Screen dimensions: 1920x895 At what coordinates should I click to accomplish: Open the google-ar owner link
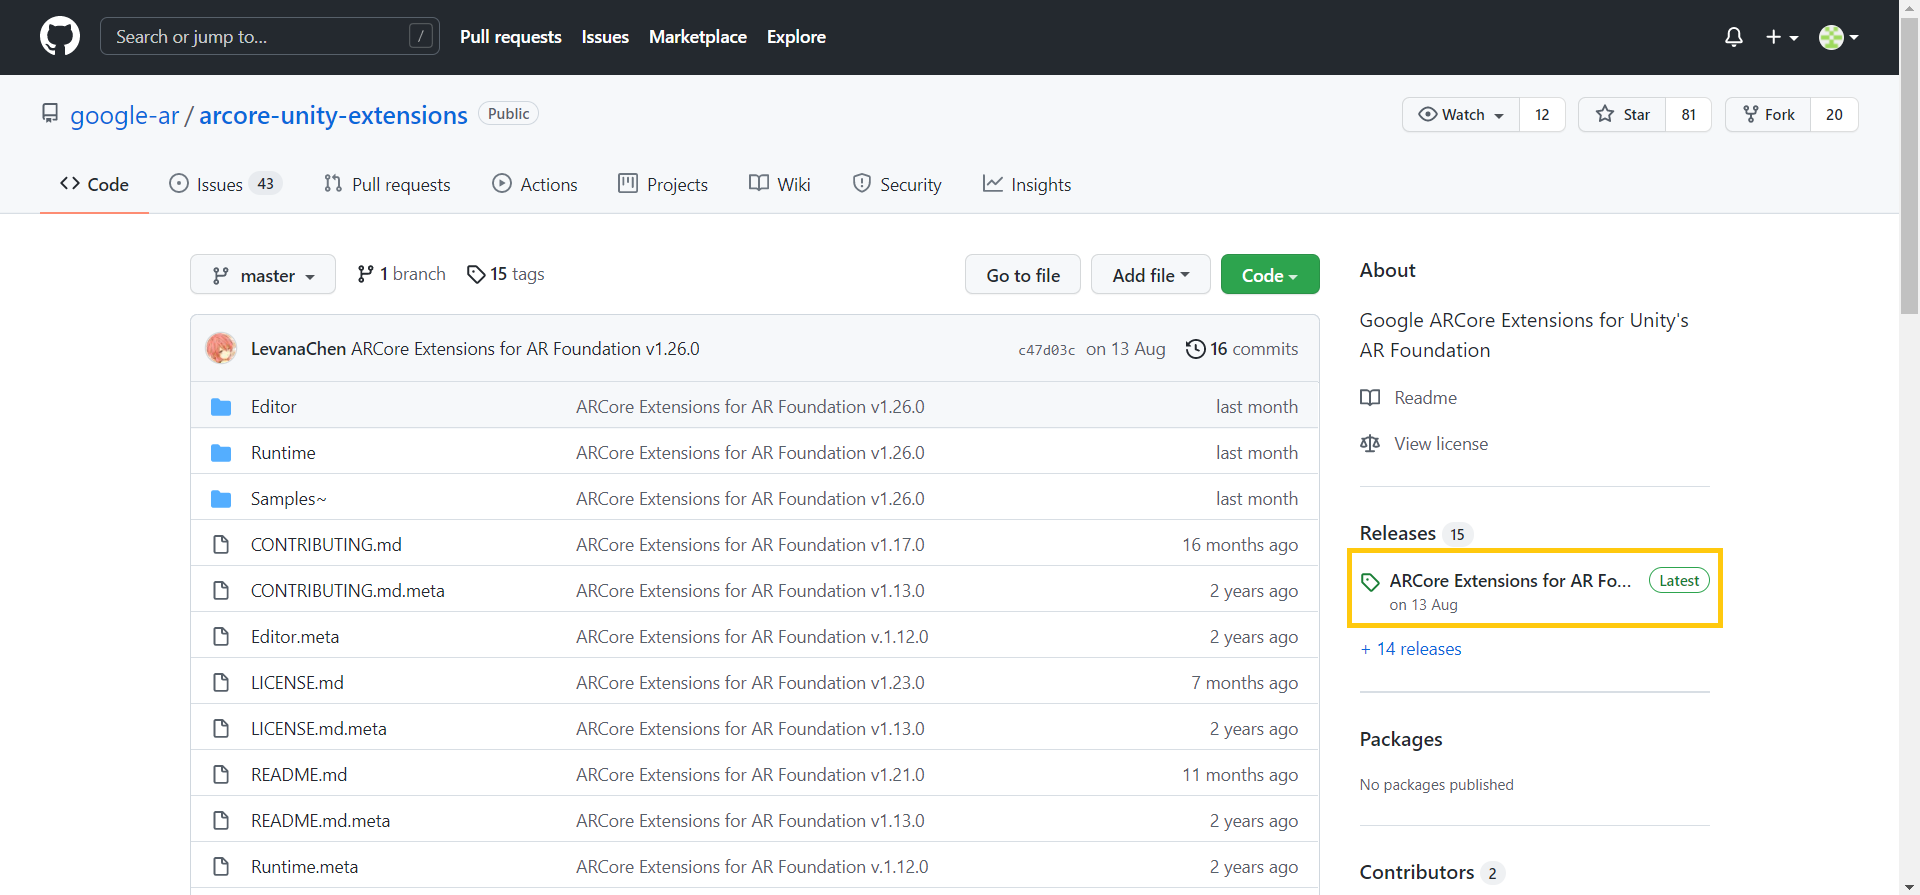point(124,115)
